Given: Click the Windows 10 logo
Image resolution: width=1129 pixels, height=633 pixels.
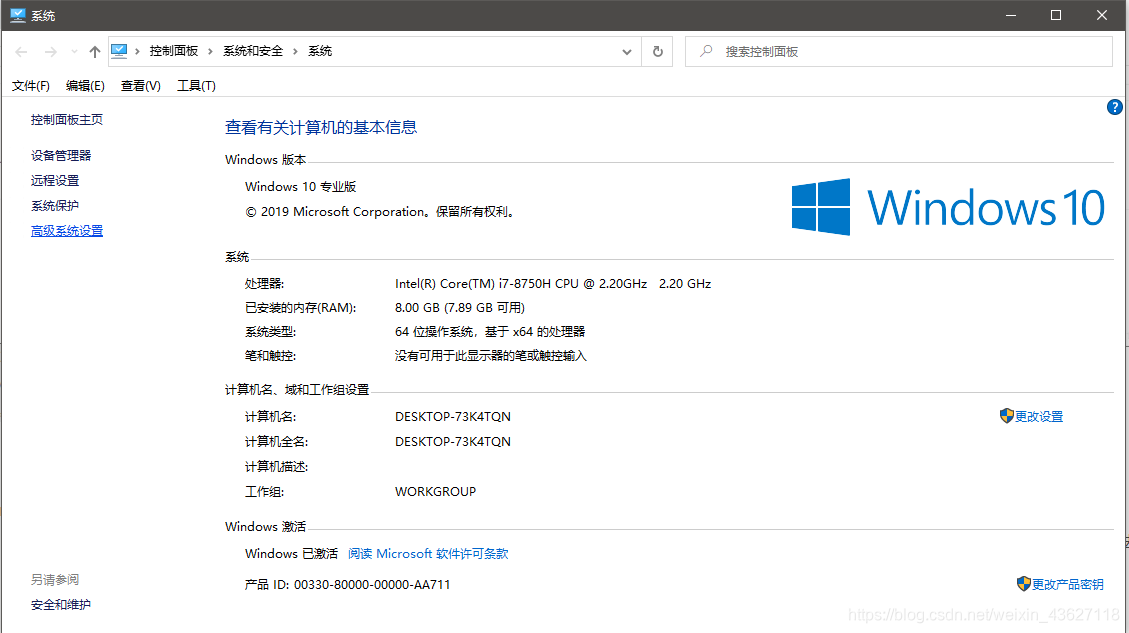Looking at the screenshot, I should click(x=948, y=207).
